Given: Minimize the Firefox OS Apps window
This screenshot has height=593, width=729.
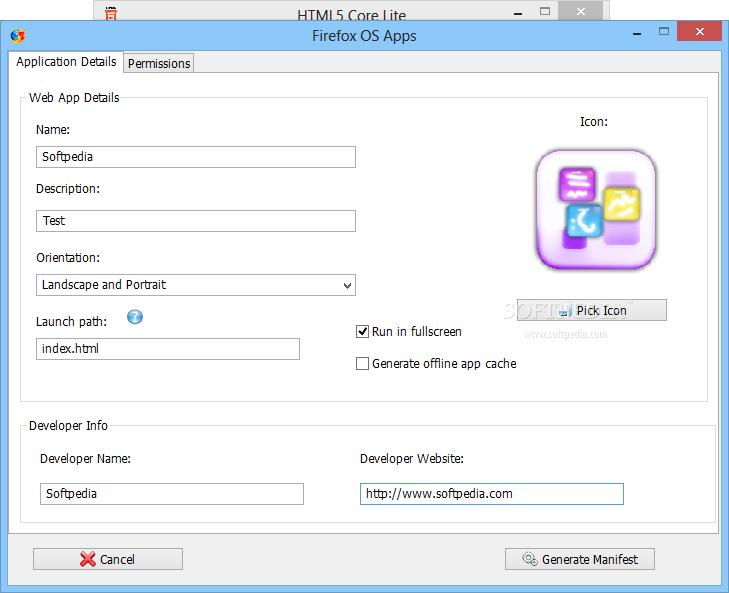Looking at the screenshot, I should [x=637, y=33].
